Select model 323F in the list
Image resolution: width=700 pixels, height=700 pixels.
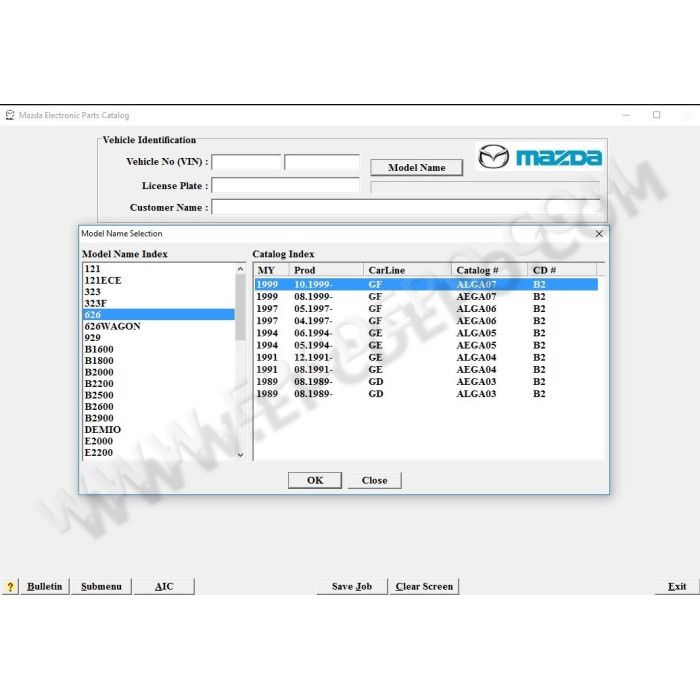[x=158, y=303]
